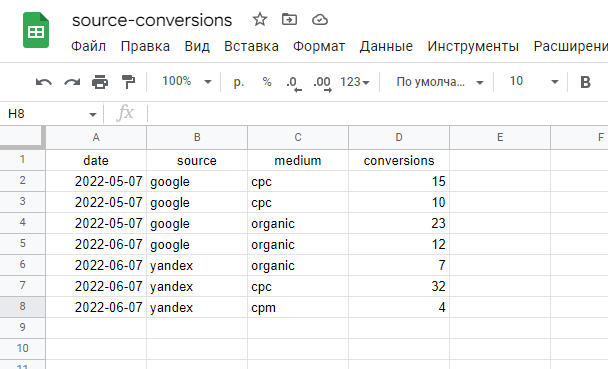Screen dimensions: 608x369
Task: Check the cloud save status icon
Action: click(320, 19)
